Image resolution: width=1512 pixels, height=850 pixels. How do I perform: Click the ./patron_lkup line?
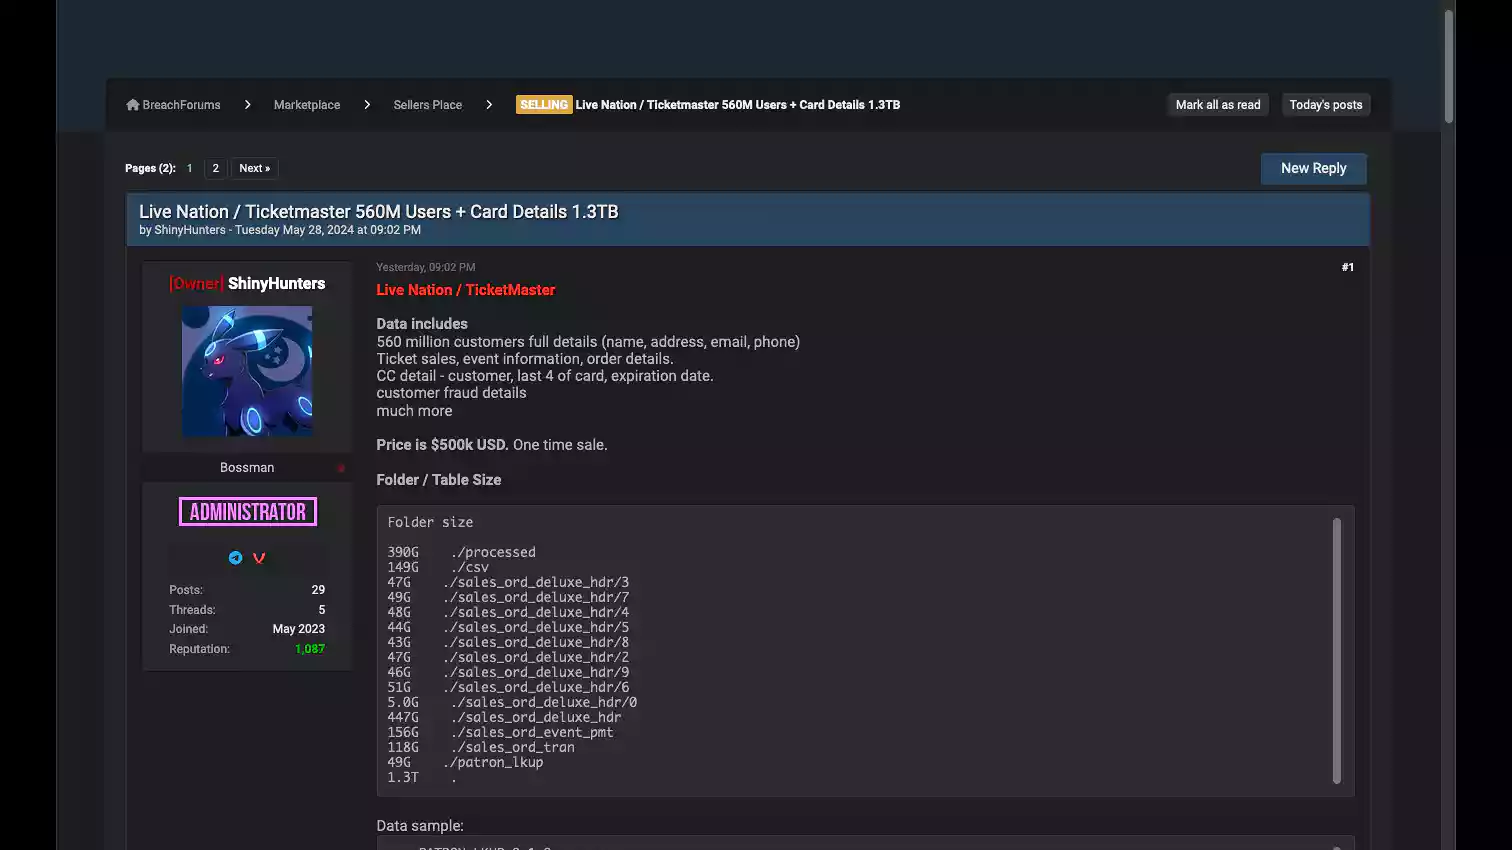[x=465, y=762]
